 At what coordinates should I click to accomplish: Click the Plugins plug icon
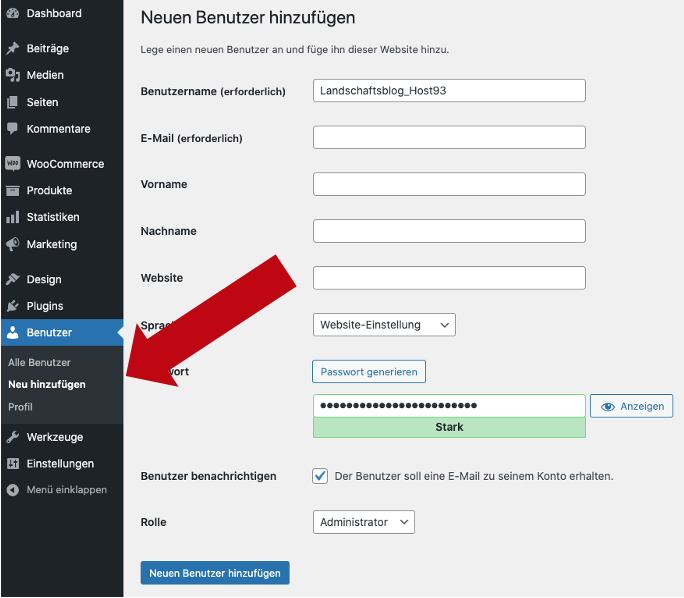coord(13,306)
